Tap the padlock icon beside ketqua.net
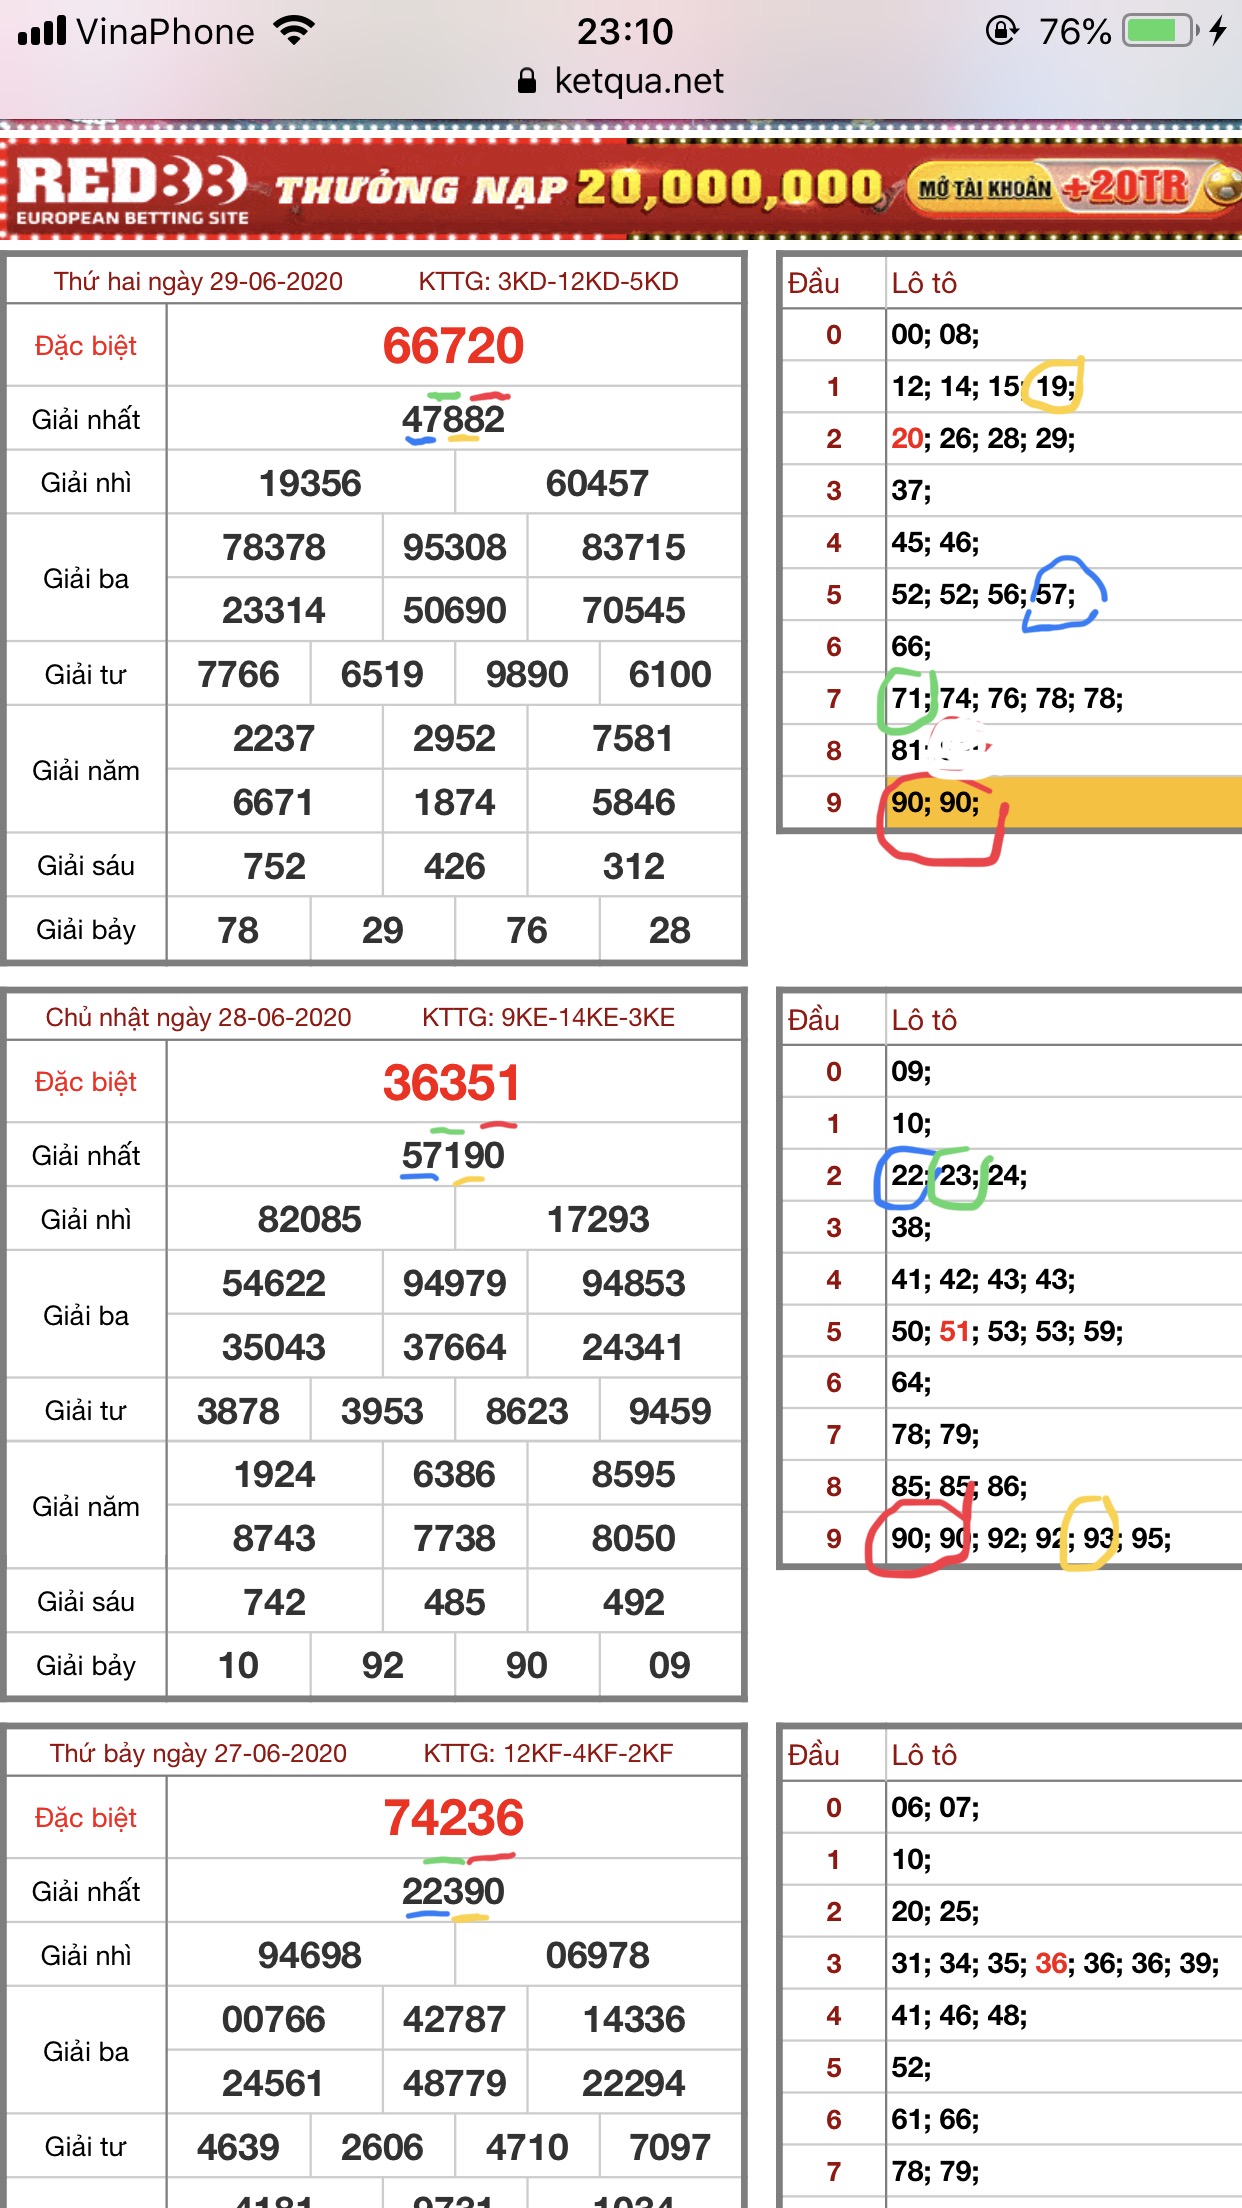The height and width of the screenshot is (2208, 1242). [527, 81]
